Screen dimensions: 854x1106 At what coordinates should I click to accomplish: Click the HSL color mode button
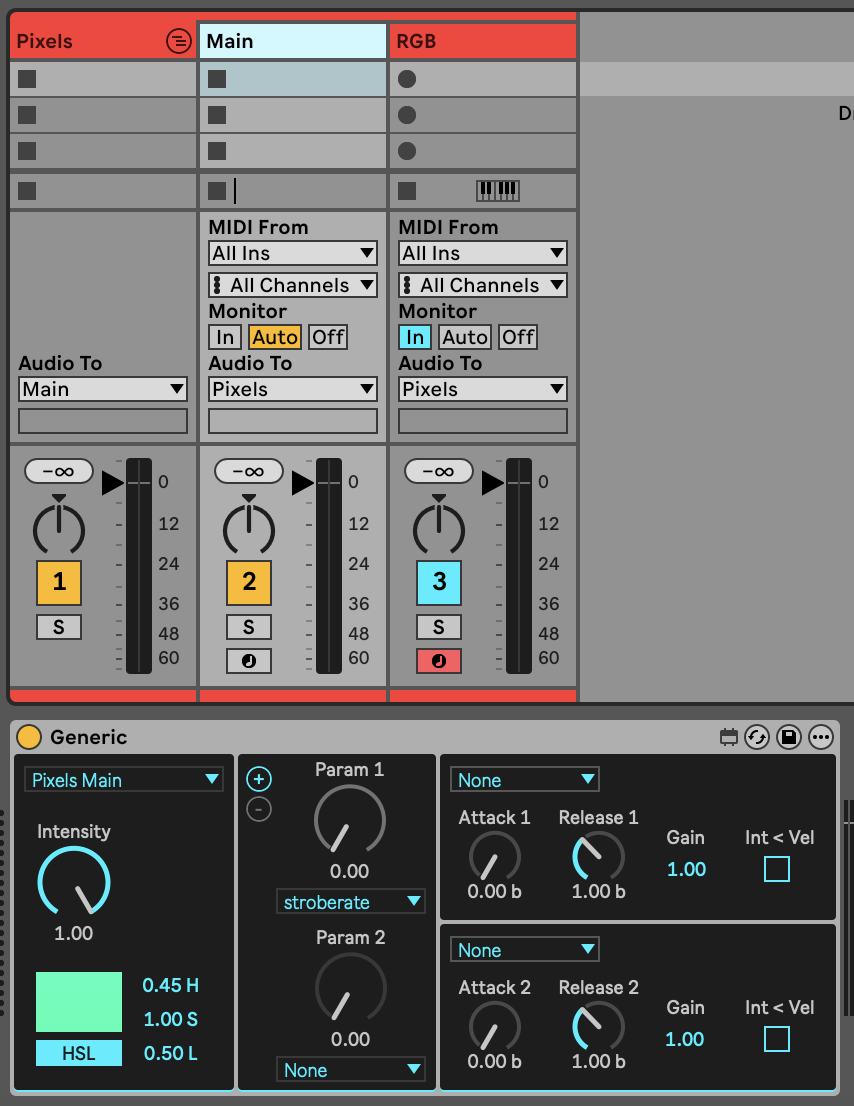[79, 1053]
